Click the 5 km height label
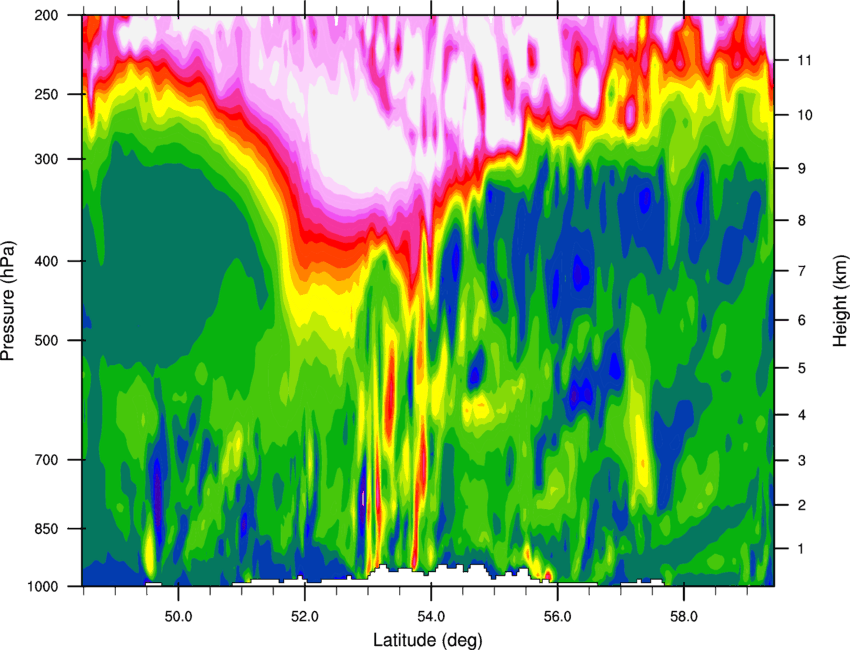850x650 pixels. 802,368
